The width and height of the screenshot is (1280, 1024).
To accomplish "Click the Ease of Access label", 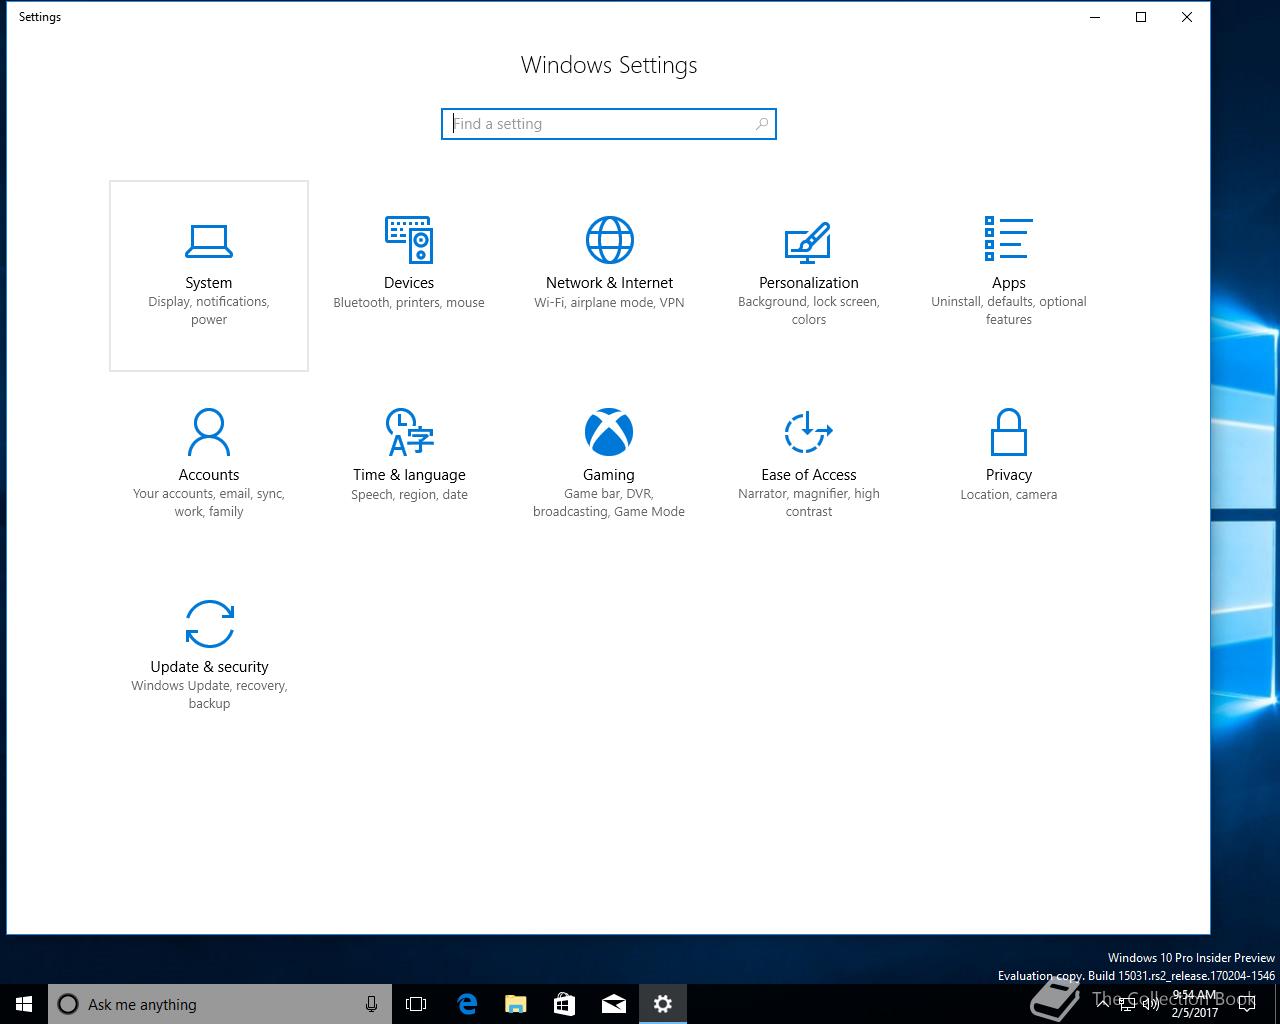I will tap(809, 475).
